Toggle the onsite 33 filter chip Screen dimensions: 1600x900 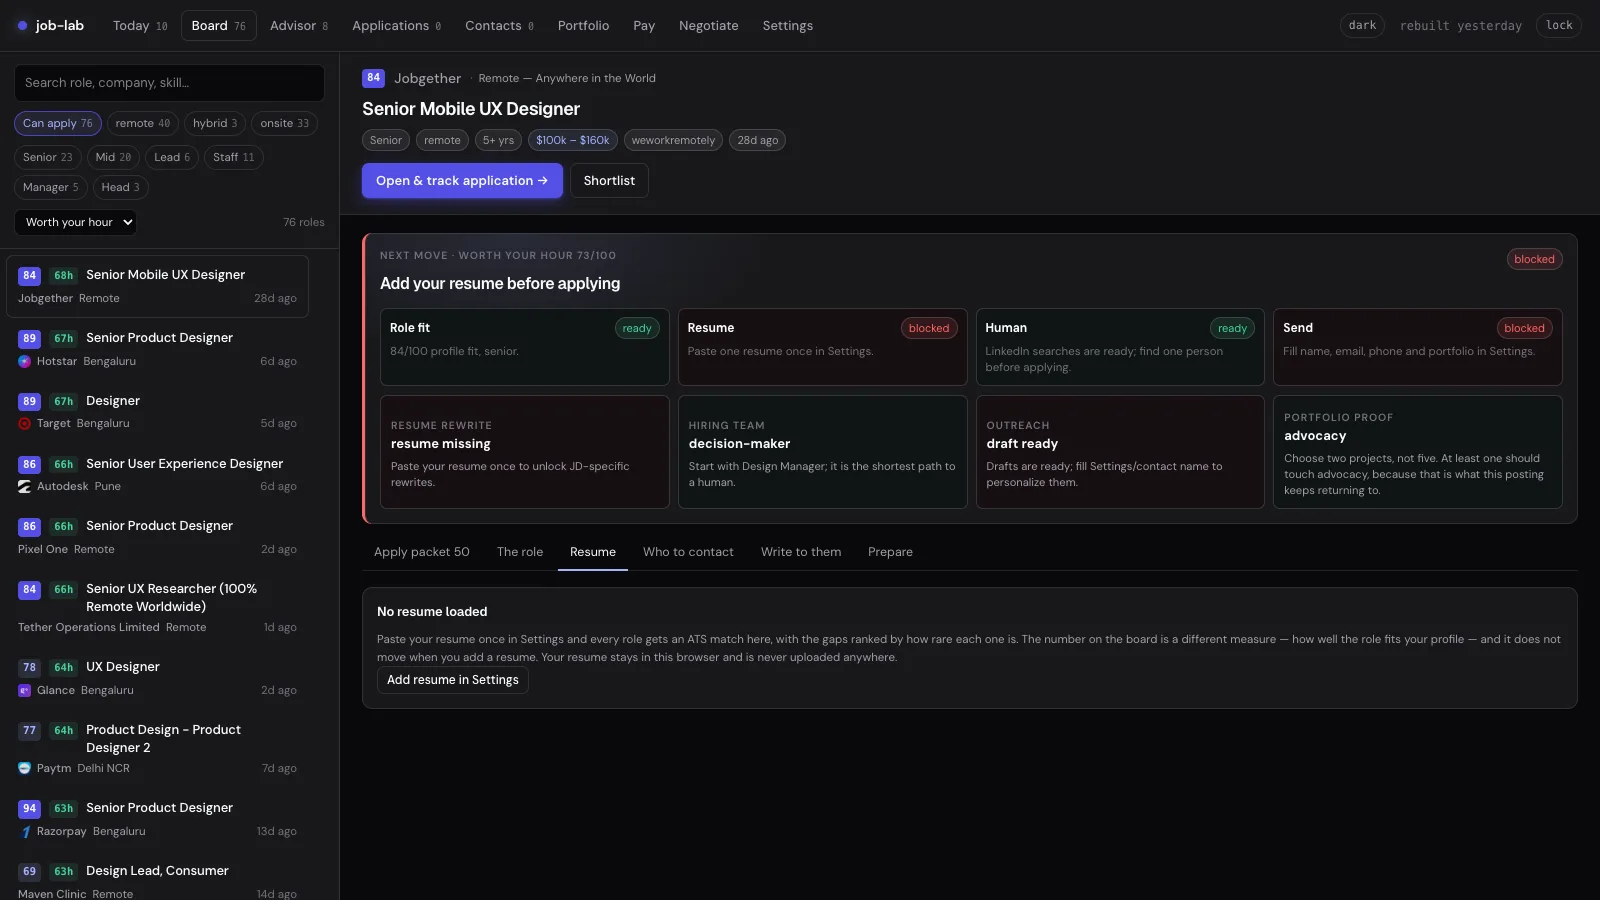[284, 123]
